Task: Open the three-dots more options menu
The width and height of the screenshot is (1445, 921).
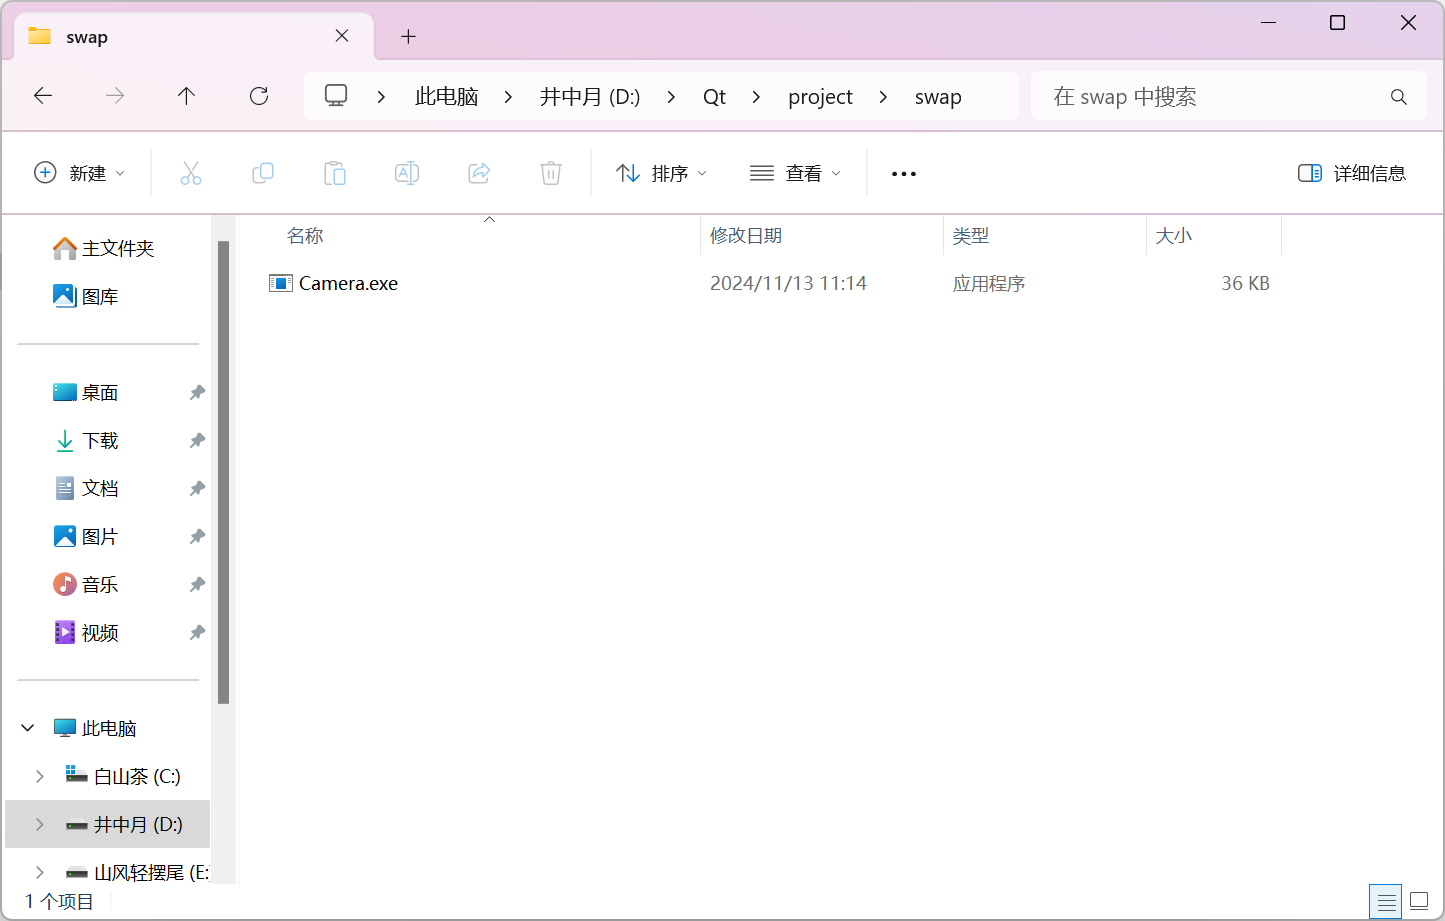Action: [x=904, y=173]
